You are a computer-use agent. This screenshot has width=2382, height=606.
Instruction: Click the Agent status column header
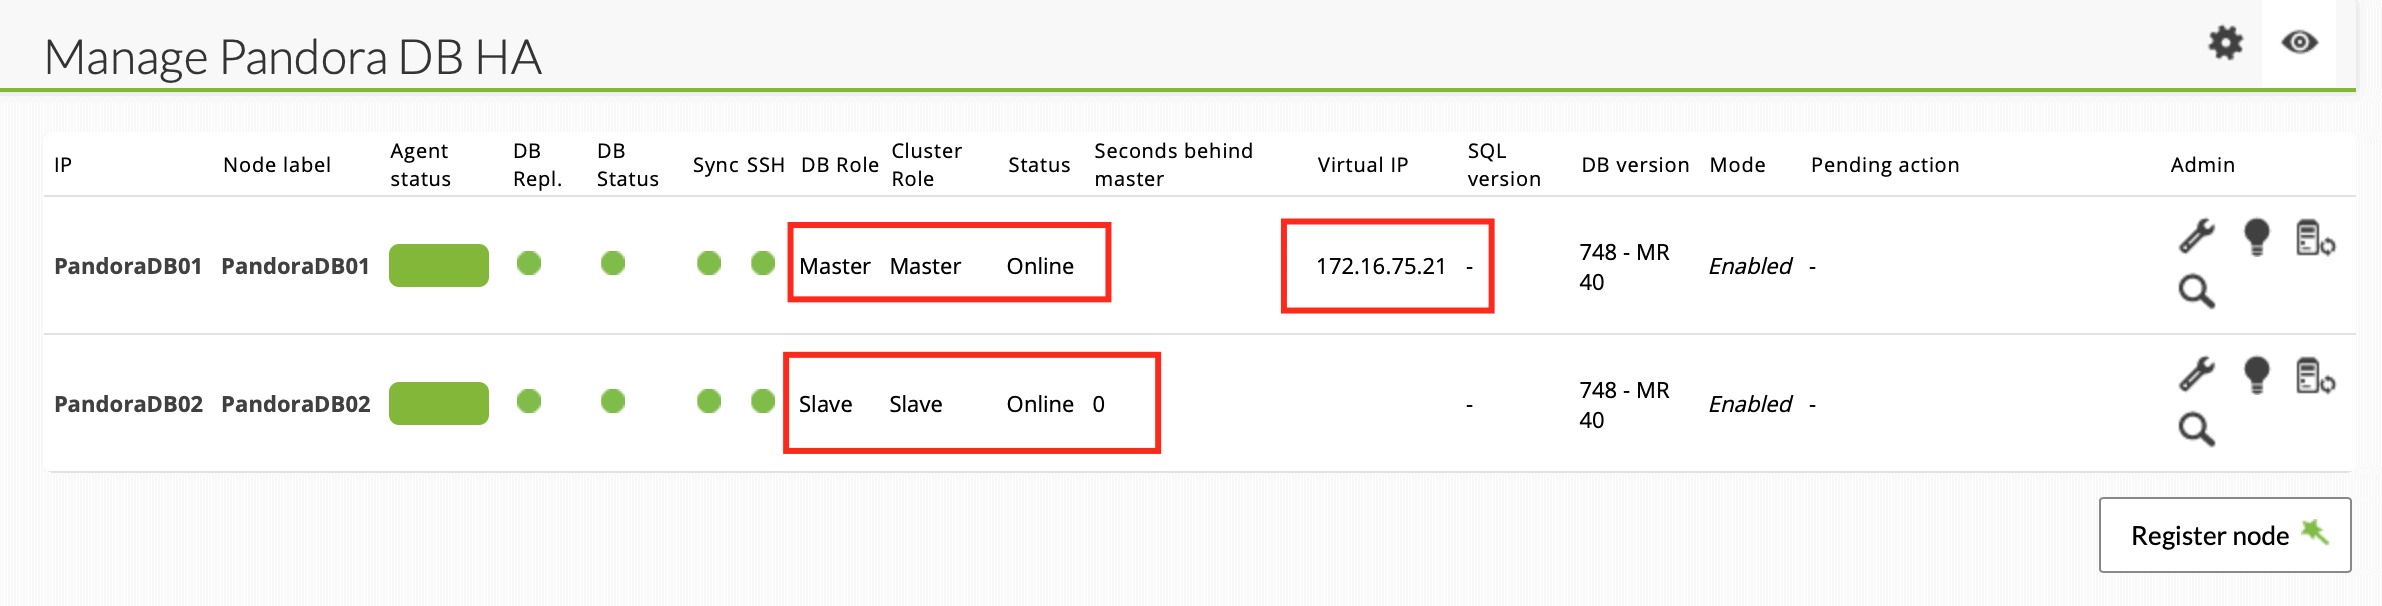(x=420, y=164)
